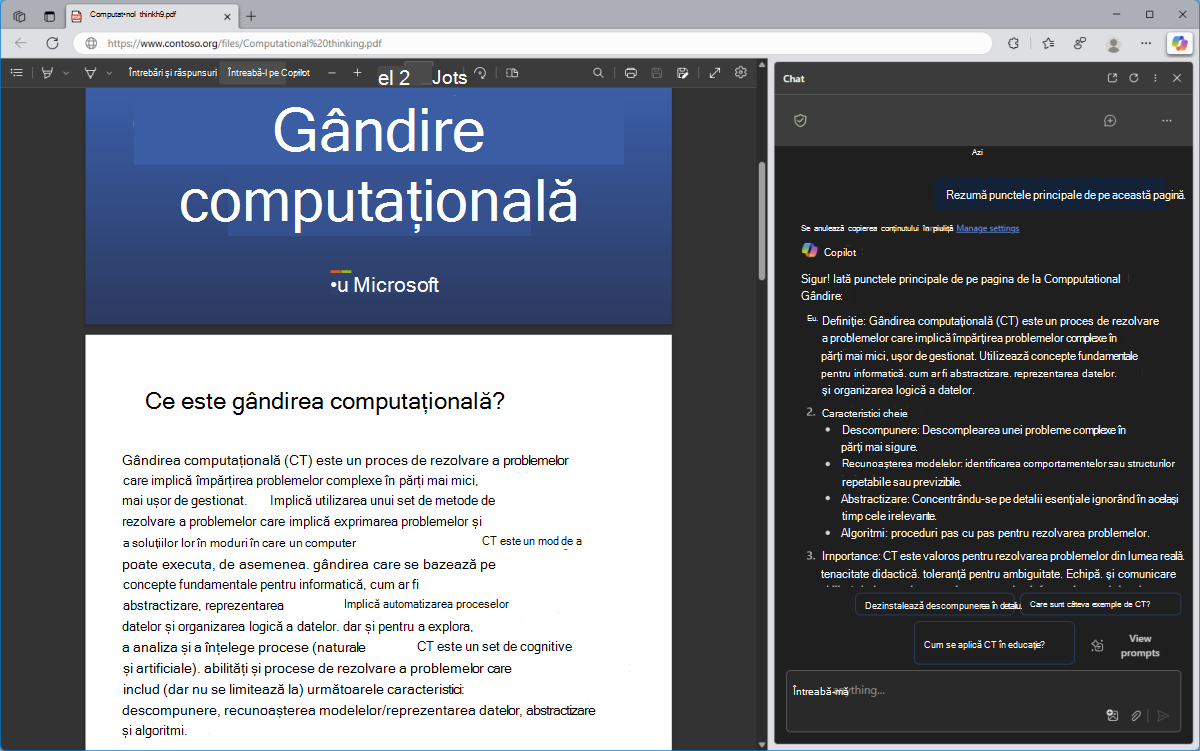Image resolution: width=1200 pixels, height=751 pixels.
Task: Click the PDF save as icon
Action: (683, 73)
